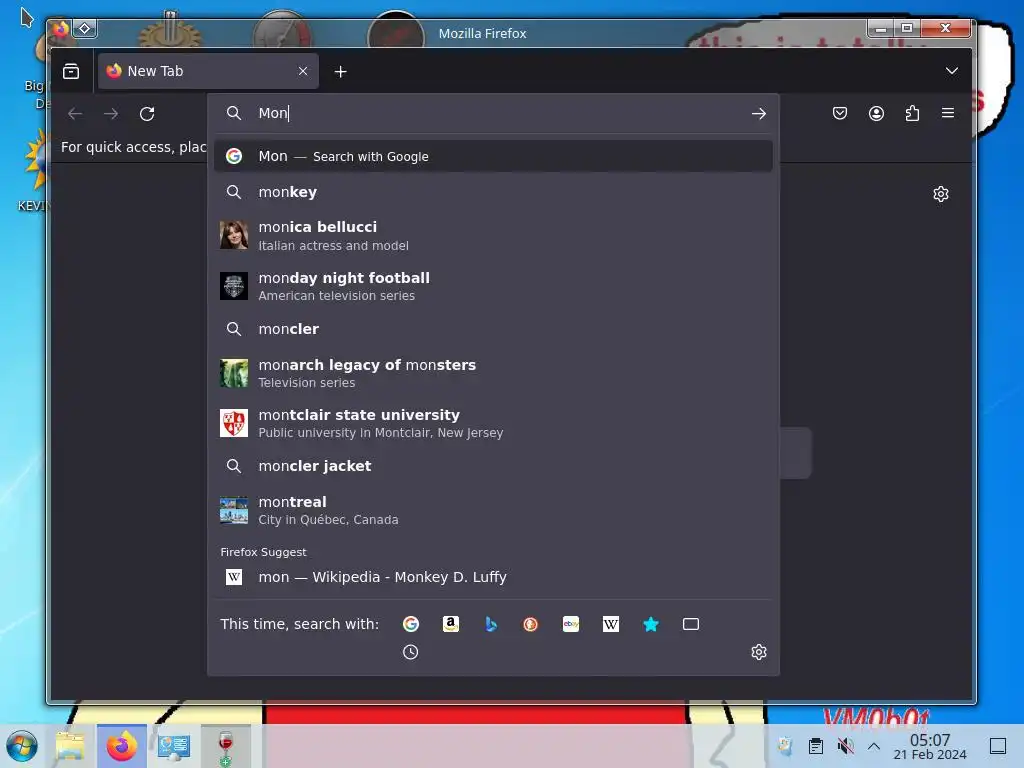Open Windows Start menu orb
The width and height of the screenshot is (1024, 768).
tap(22, 746)
